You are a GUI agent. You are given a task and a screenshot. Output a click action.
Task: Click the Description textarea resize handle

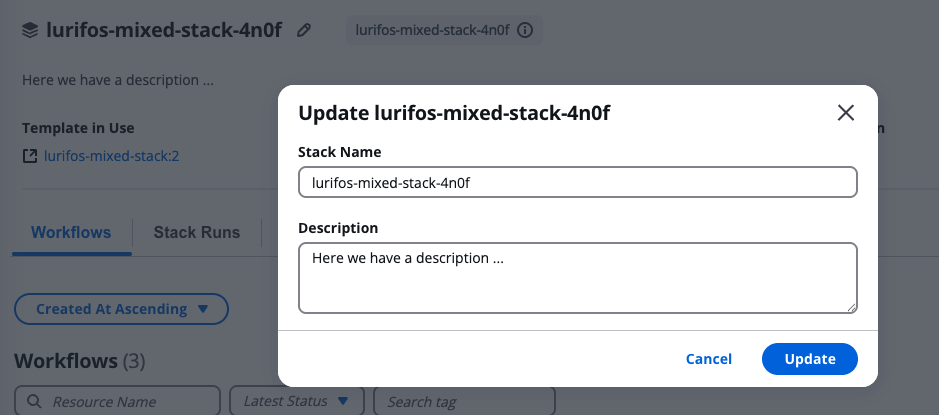[851, 307]
